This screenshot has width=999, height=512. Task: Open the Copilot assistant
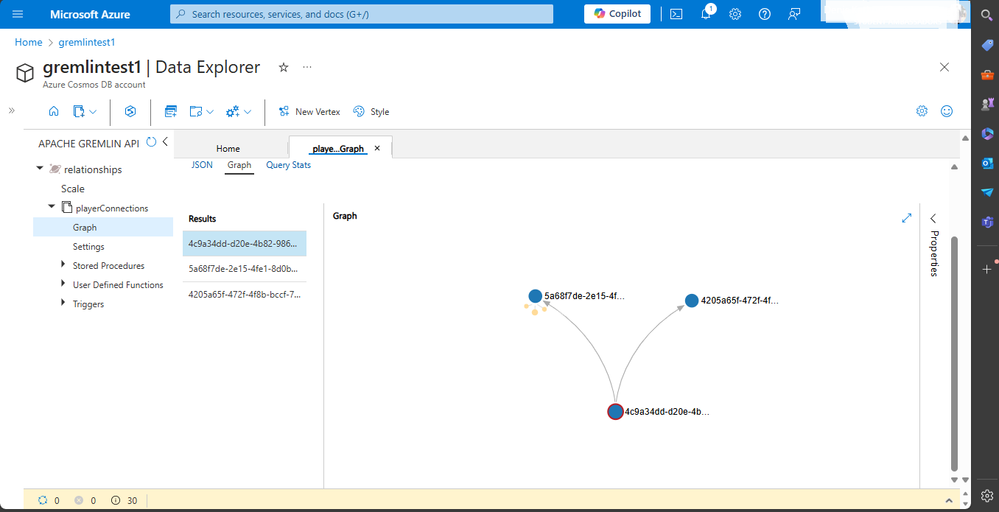[x=617, y=13]
